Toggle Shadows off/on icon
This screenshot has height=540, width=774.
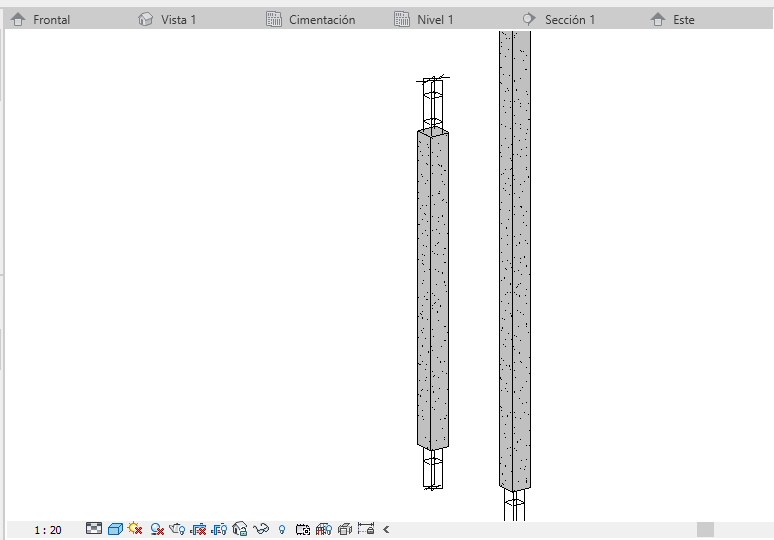[157, 529]
